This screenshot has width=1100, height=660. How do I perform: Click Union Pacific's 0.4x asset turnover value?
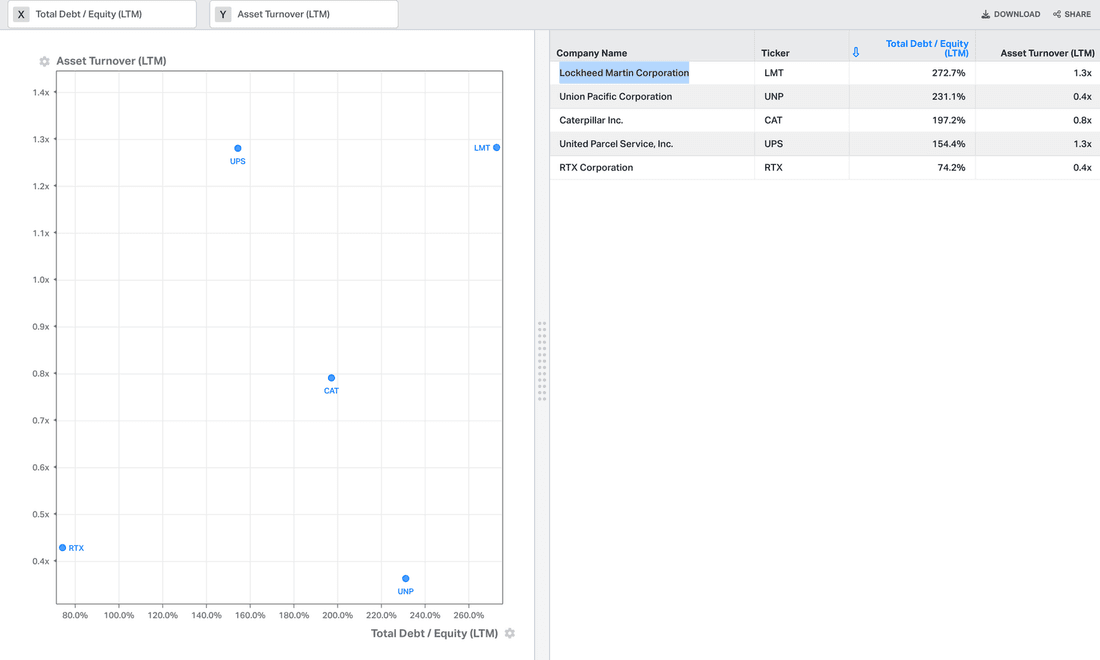point(1082,97)
